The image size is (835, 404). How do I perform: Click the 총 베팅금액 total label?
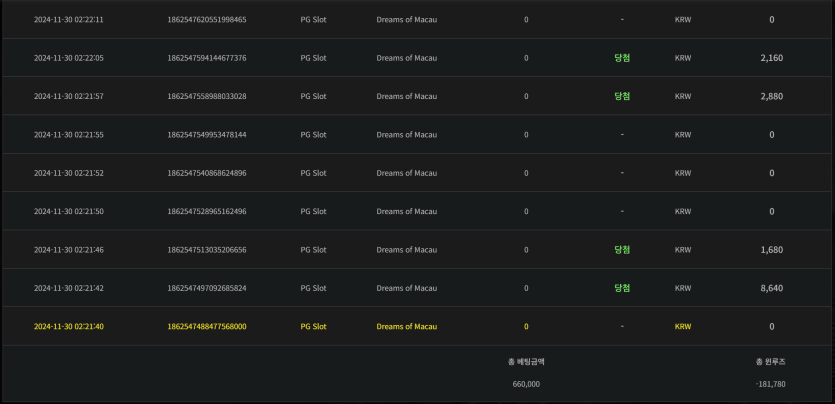[x=526, y=360]
